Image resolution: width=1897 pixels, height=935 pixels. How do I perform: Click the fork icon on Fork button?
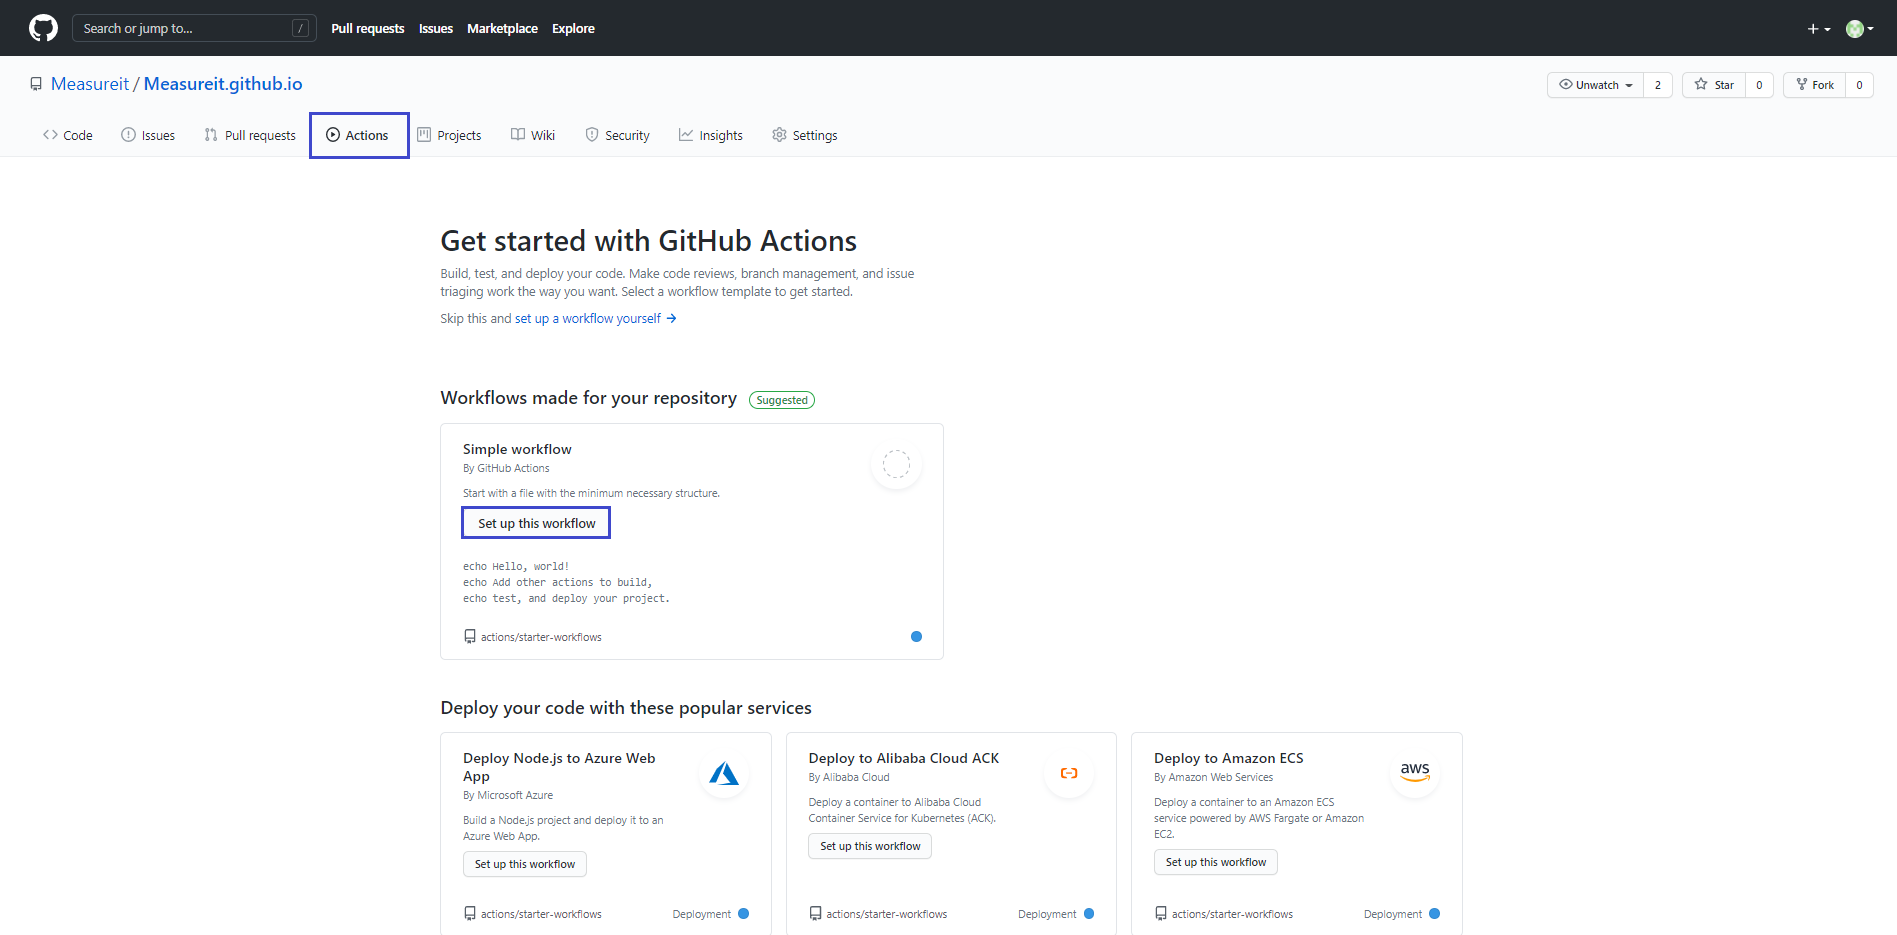[x=1802, y=85]
